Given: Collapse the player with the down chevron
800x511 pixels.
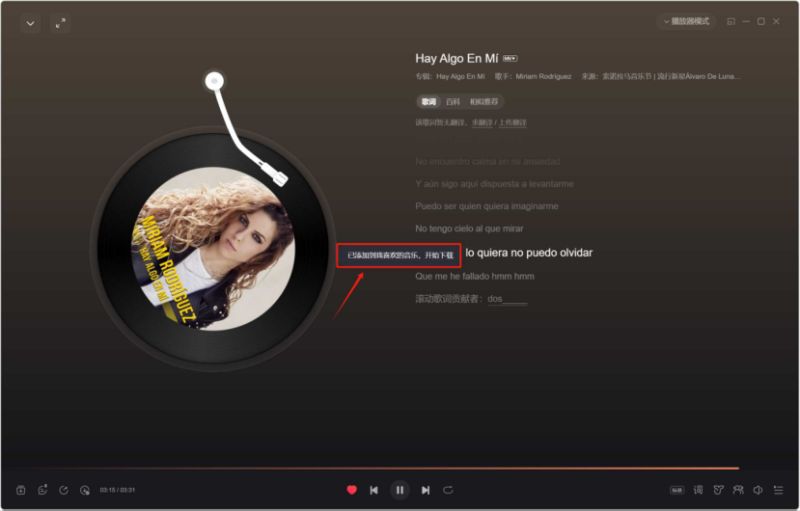Looking at the screenshot, I should 31,23.
